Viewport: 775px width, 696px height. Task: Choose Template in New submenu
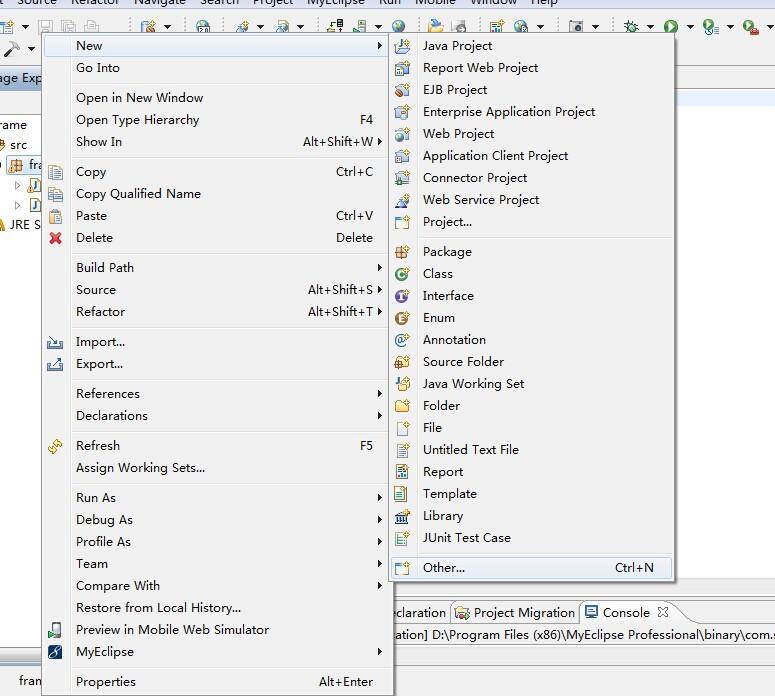coord(531,494)
